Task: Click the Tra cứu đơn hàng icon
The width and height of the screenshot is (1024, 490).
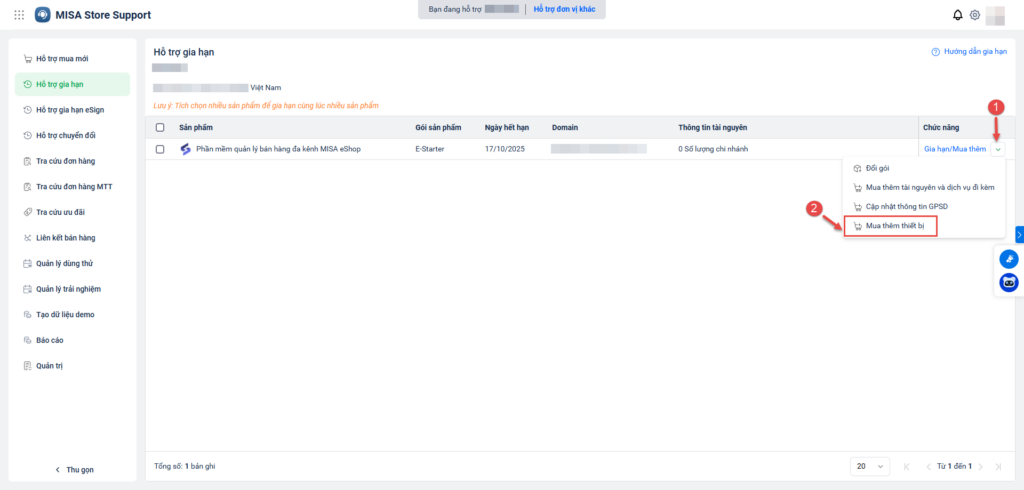Action: pos(27,161)
